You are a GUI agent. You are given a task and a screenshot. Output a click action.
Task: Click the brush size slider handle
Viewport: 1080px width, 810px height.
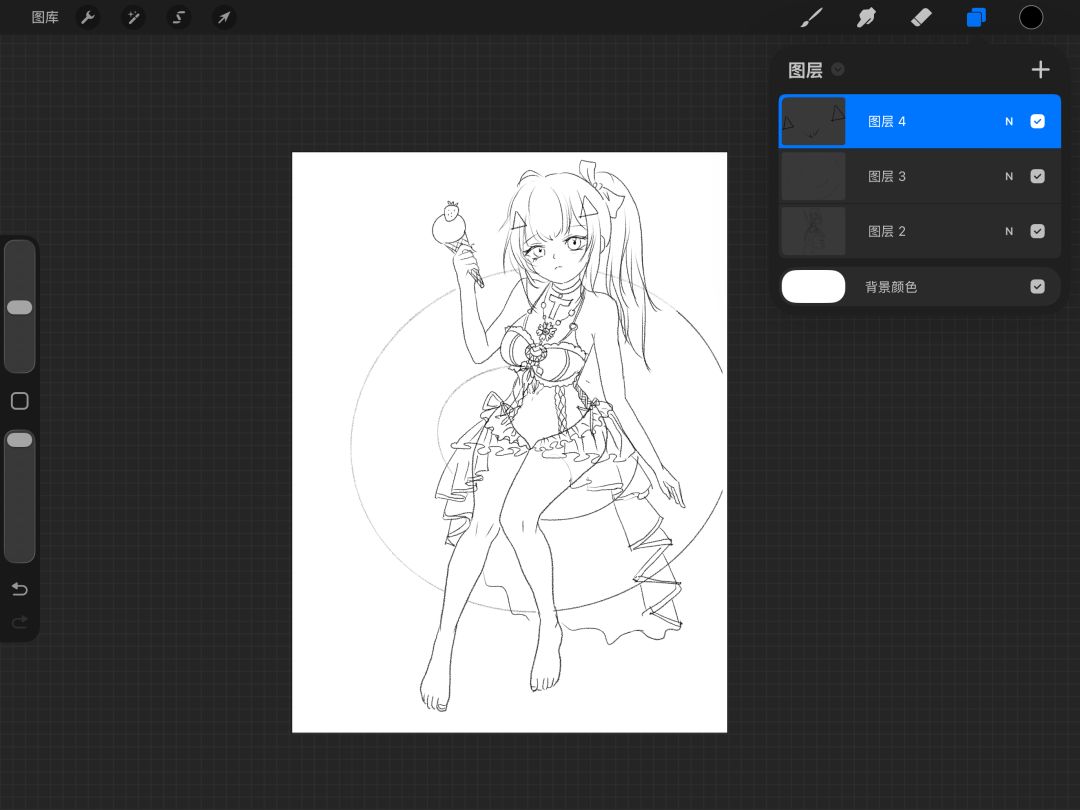click(19, 307)
